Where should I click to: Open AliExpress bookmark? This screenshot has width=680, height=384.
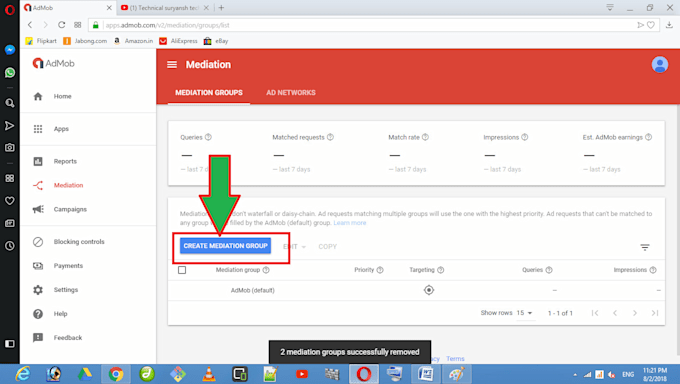point(178,41)
